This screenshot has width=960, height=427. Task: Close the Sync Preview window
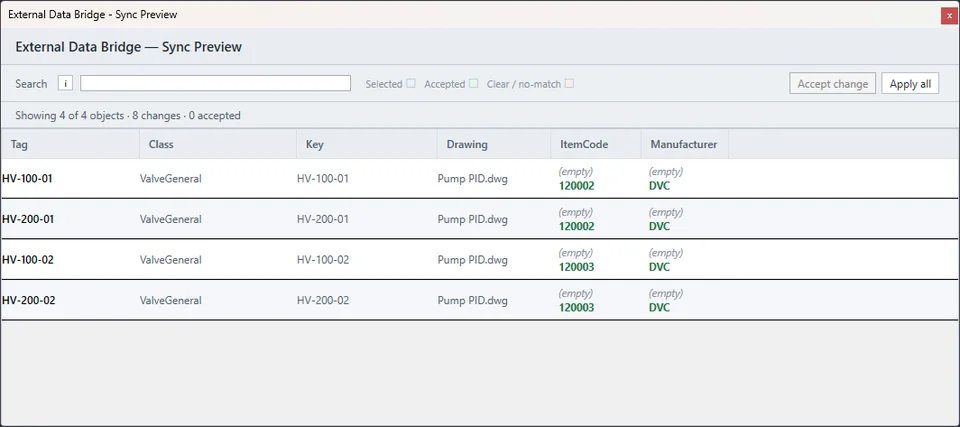point(949,17)
